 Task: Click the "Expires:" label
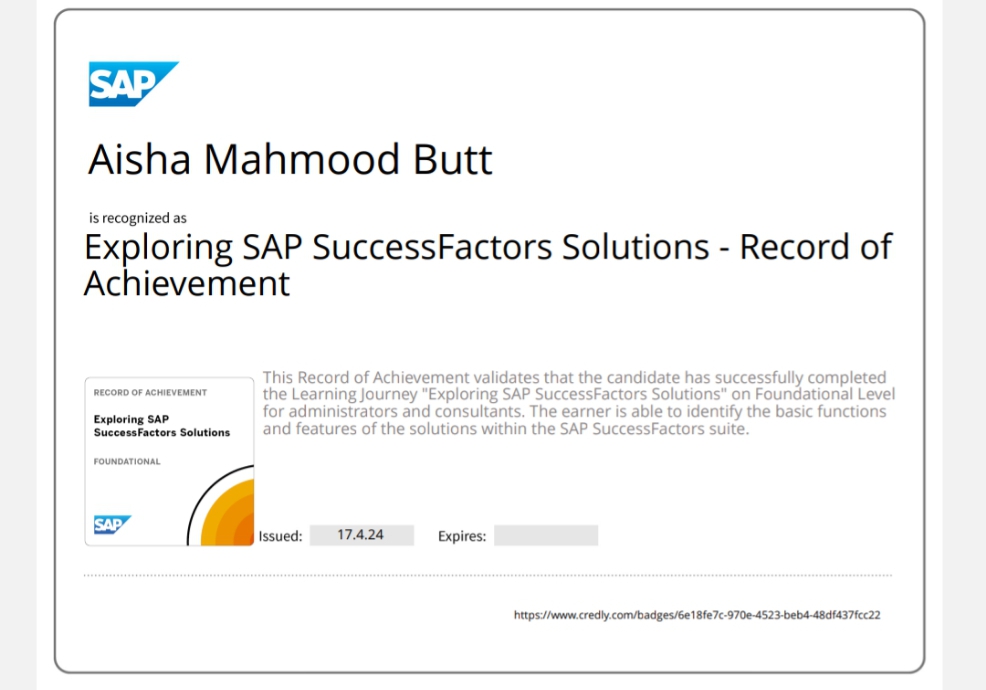click(462, 536)
